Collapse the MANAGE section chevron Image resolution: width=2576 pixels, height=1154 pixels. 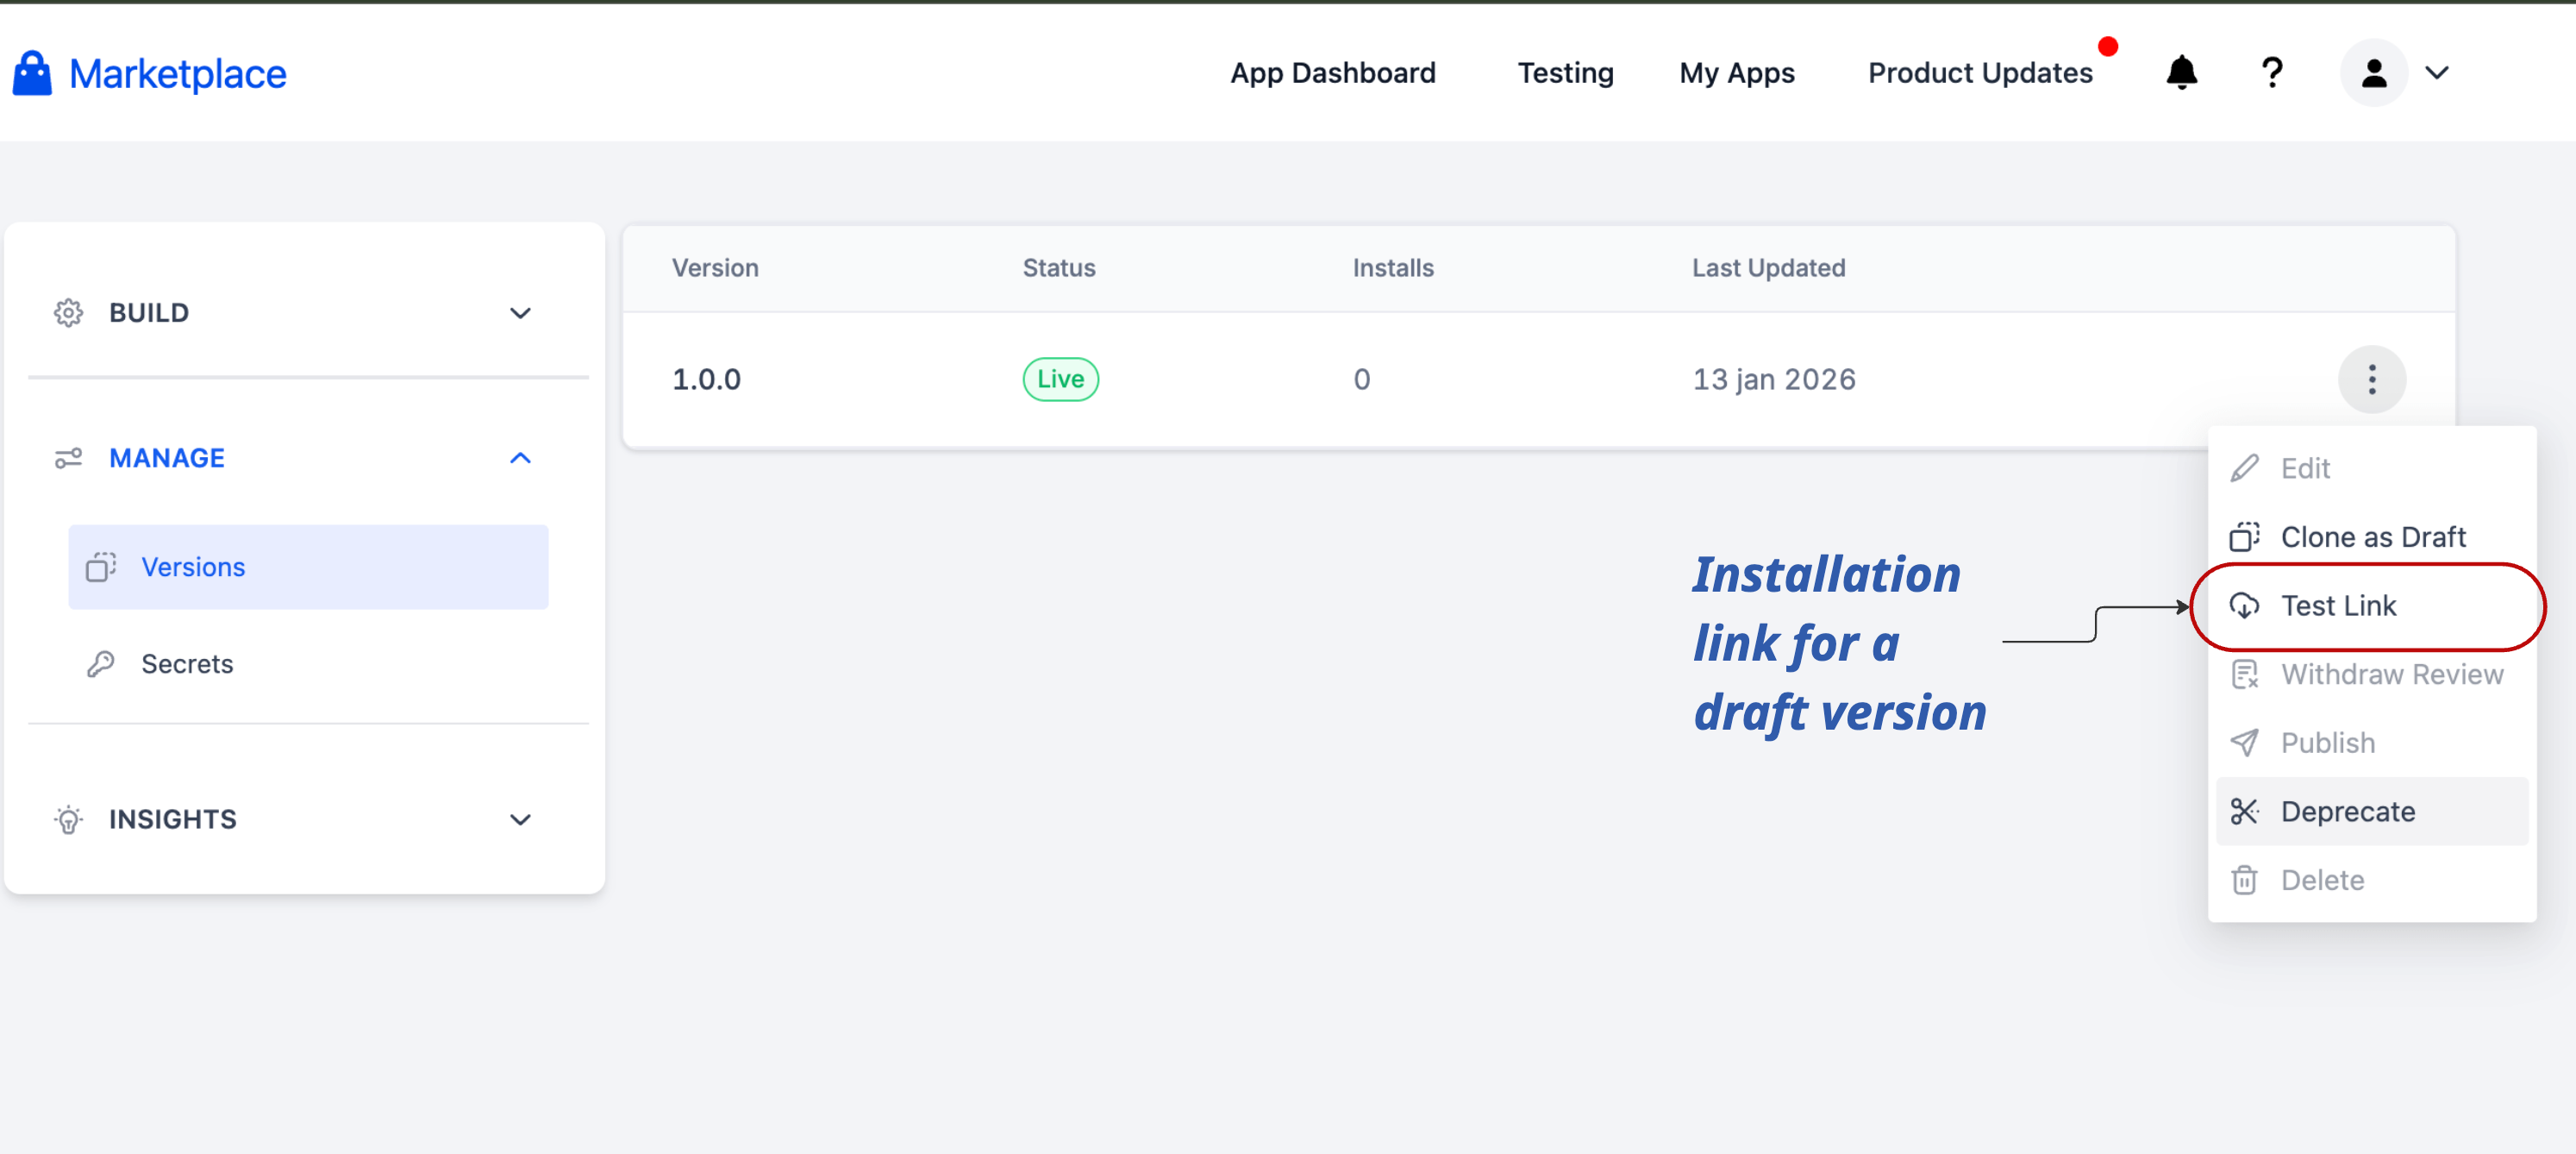point(520,458)
